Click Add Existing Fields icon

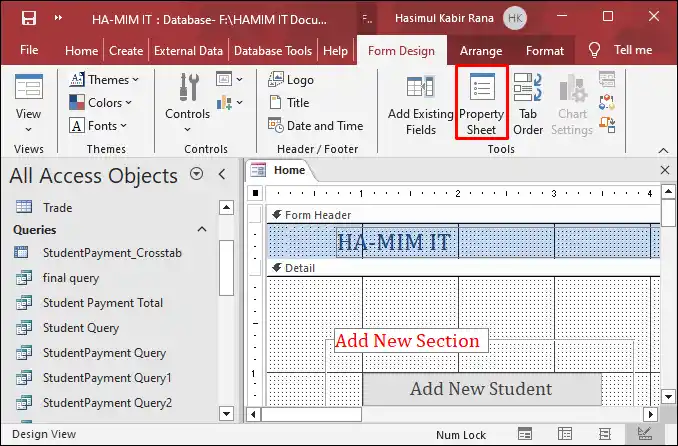coord(420,103)
